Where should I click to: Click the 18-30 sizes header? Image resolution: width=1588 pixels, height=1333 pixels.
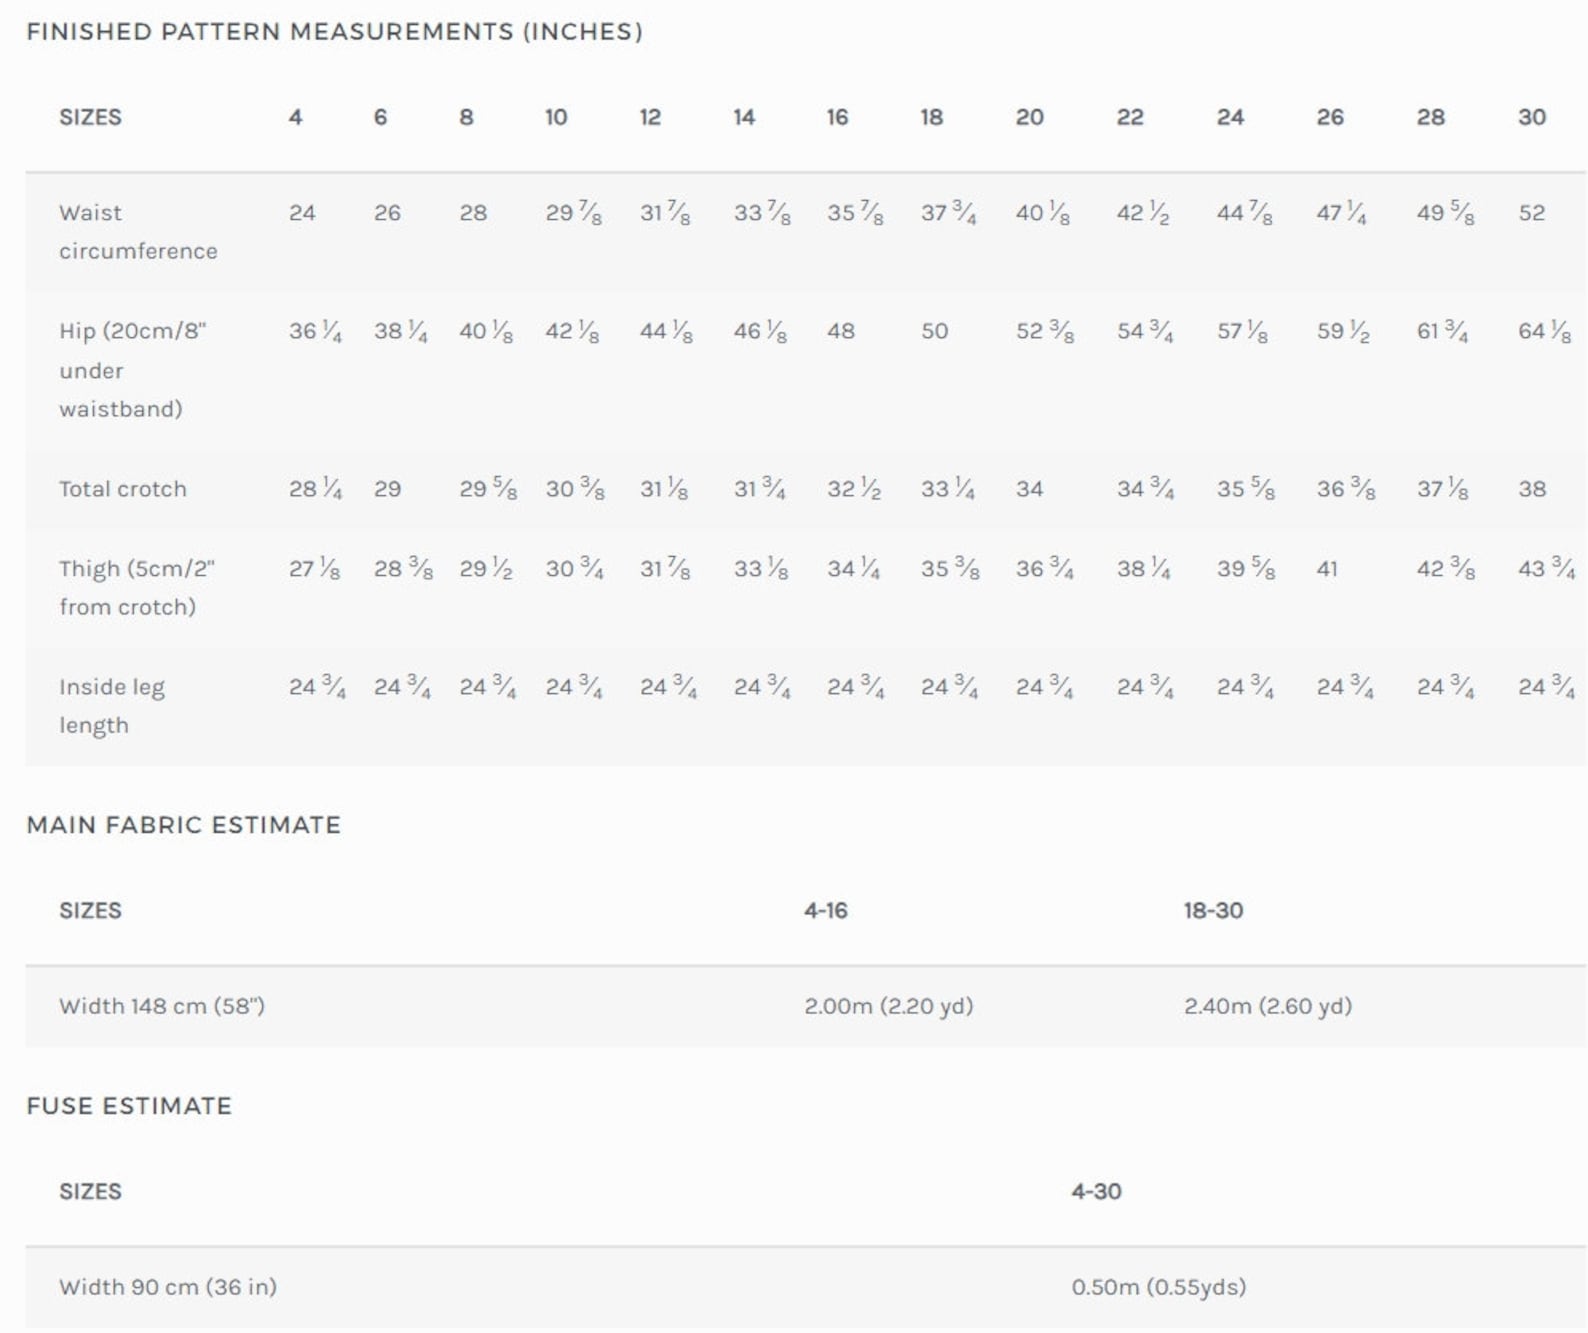pyautogui.click(x=1213, y=911)
